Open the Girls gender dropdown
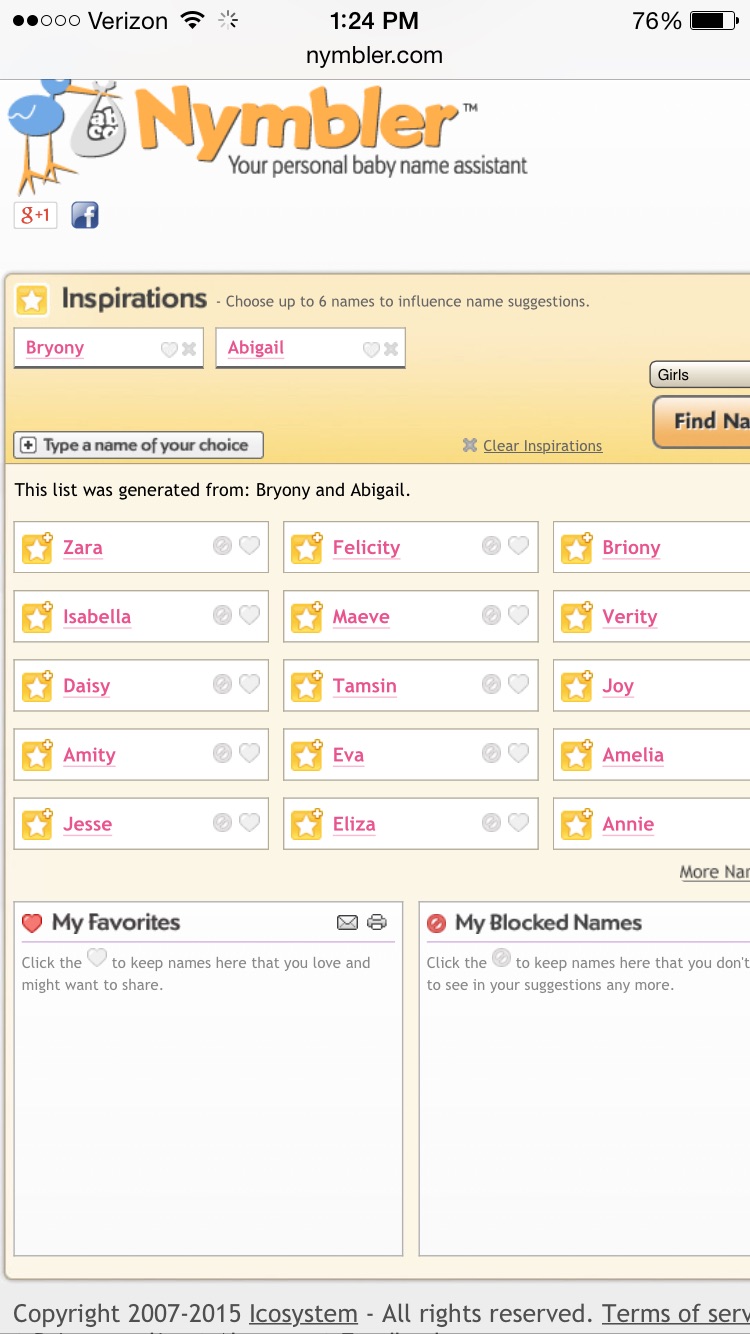This screenshot has width=750, height=1334. tap(700, 375)
